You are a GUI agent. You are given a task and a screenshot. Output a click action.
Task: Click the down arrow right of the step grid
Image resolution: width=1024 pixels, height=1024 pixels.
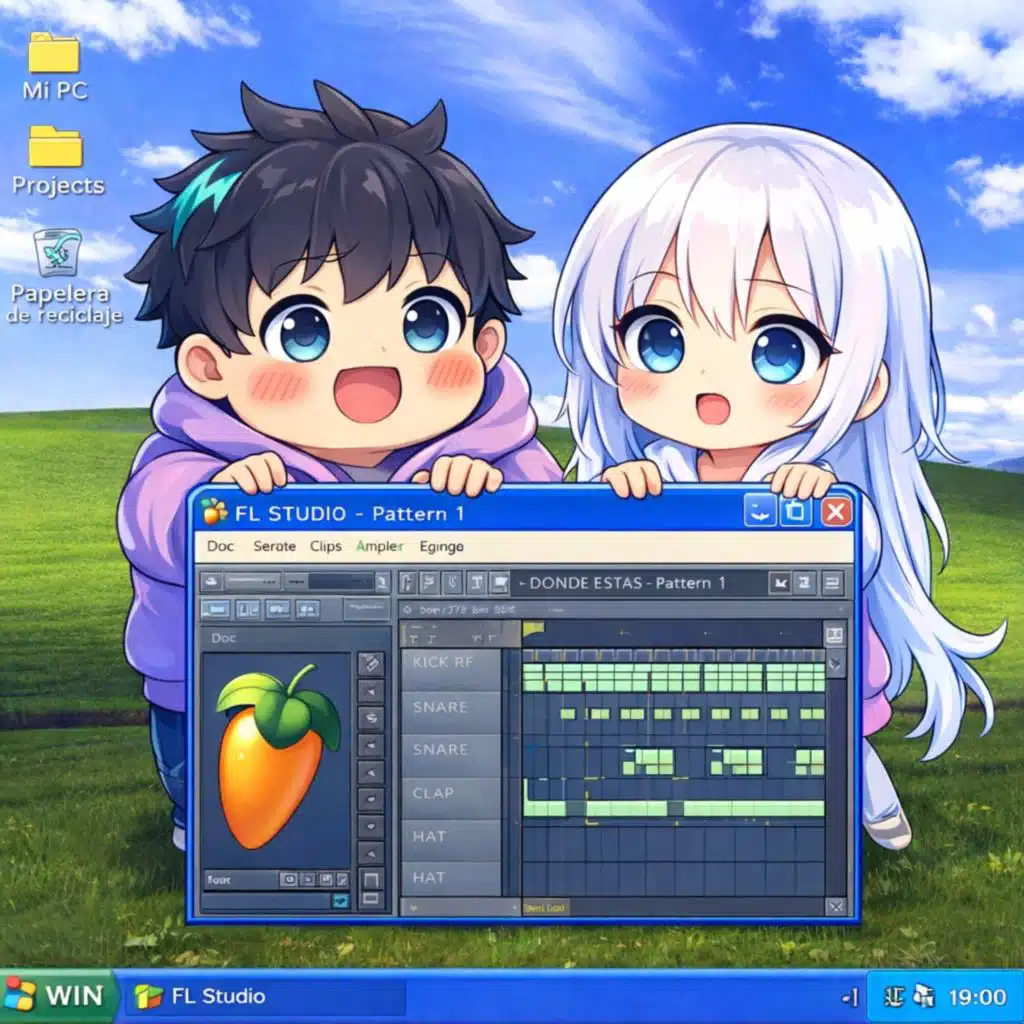836,661
